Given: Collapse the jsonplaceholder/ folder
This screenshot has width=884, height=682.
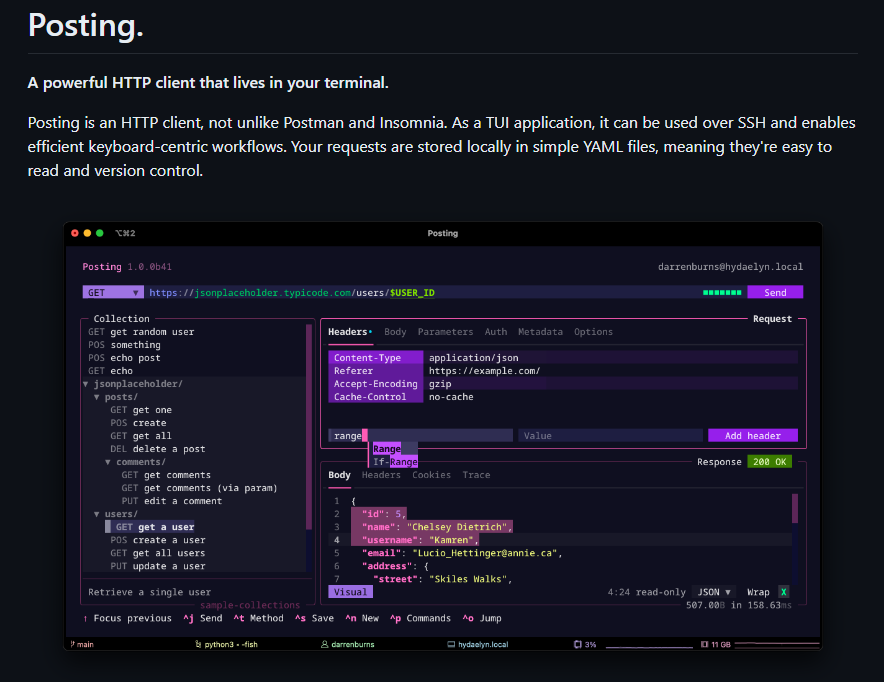Looking at the screenshot, I should click(x=86, y=384).
